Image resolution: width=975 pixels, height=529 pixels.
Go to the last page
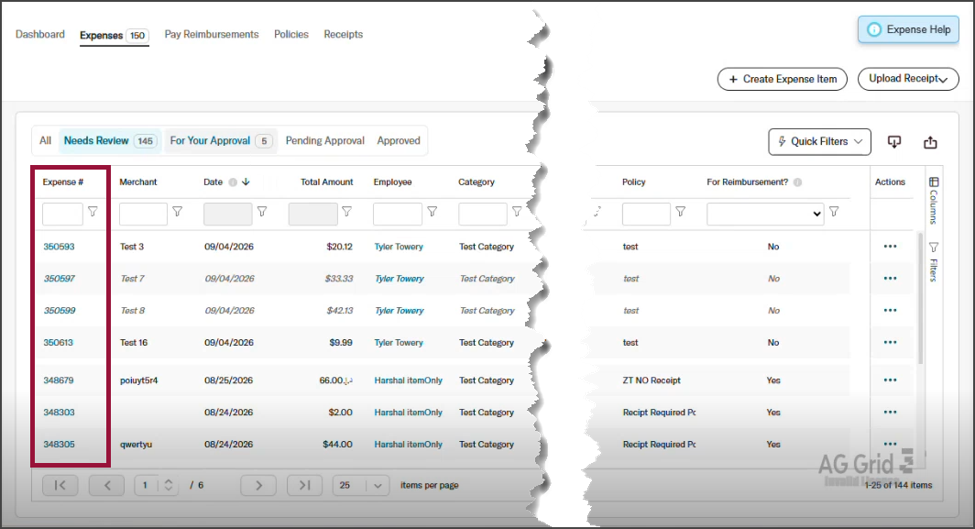[305, 485]
